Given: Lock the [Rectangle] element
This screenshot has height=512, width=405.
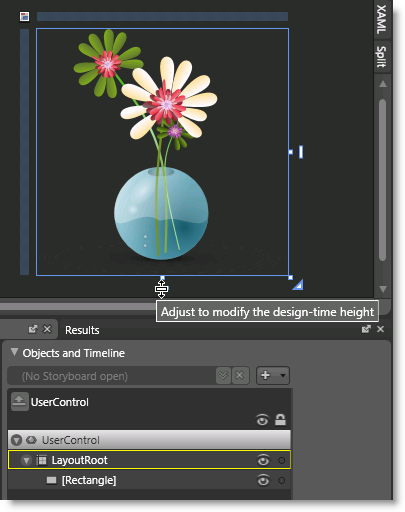Looking at the screenshot, I should [282, 480].
